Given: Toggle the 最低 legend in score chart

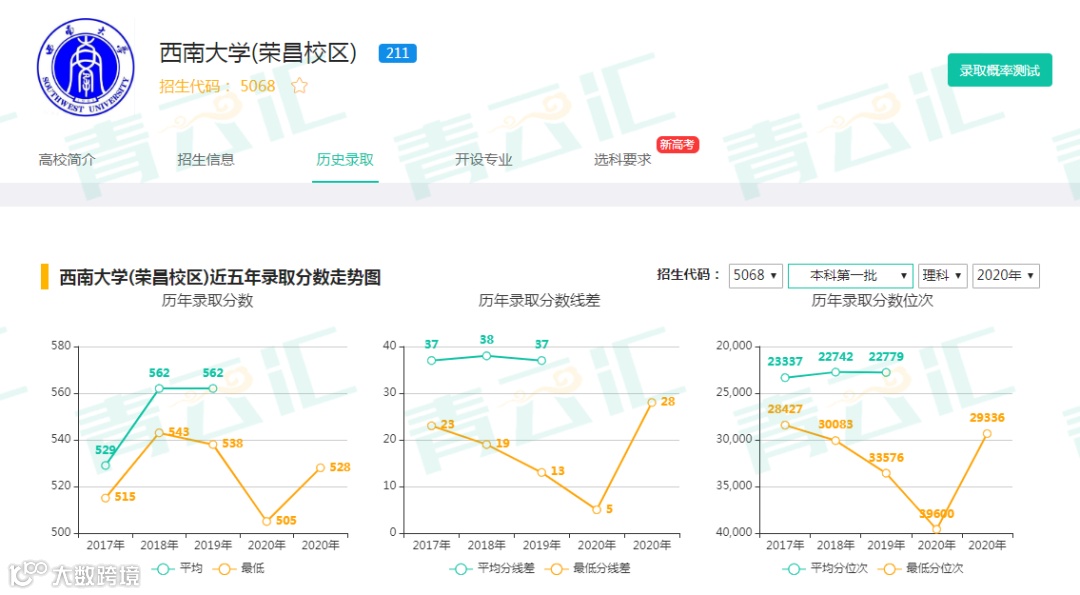Looking at the screenshot, I should click(x=238, y=568).
